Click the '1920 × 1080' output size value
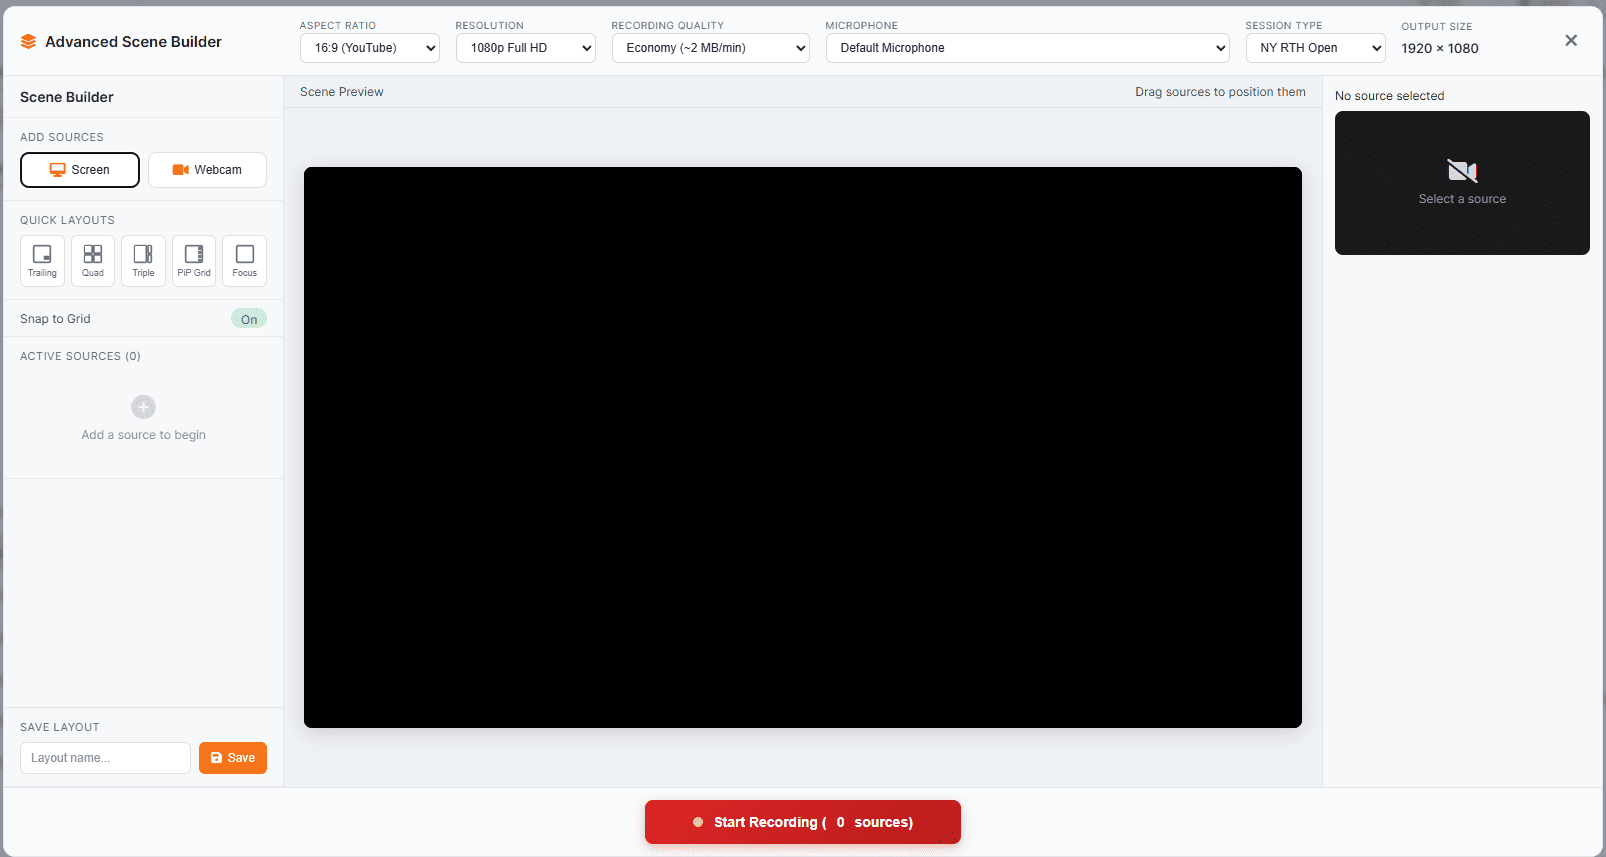This screenshot has width=1606, height=857. click(1440, 48)
